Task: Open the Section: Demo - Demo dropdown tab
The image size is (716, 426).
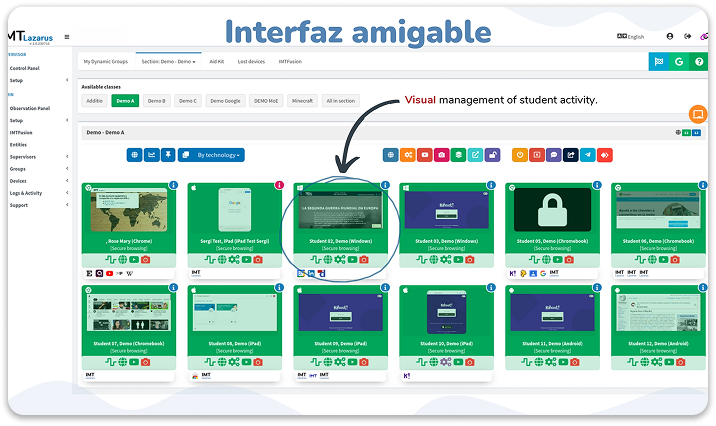Action: (x=168, y=61)
